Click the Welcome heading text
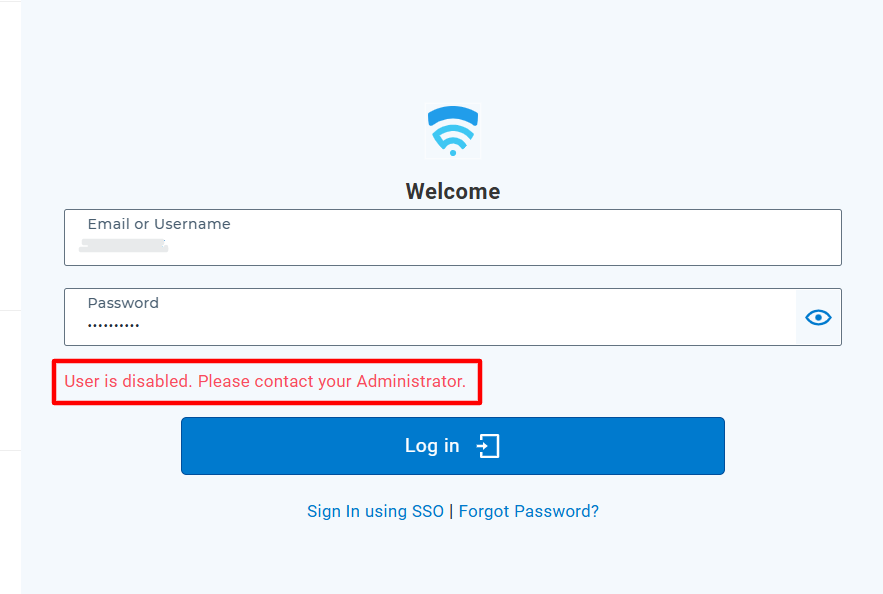Viewport: 883px width, 594px height. pos(453,191)
